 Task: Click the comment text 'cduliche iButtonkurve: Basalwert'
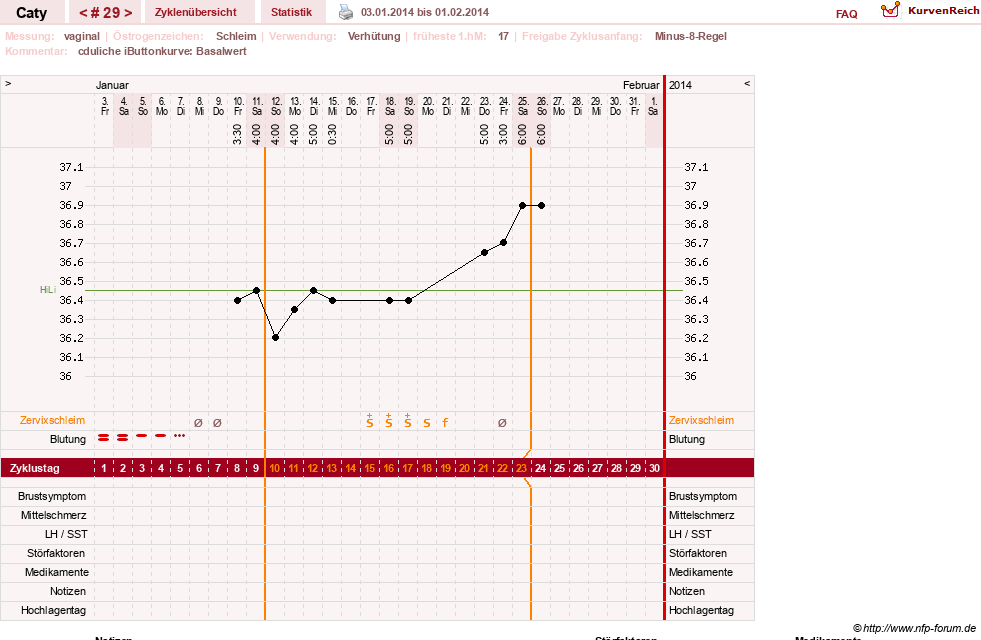[x=162, y=51]
